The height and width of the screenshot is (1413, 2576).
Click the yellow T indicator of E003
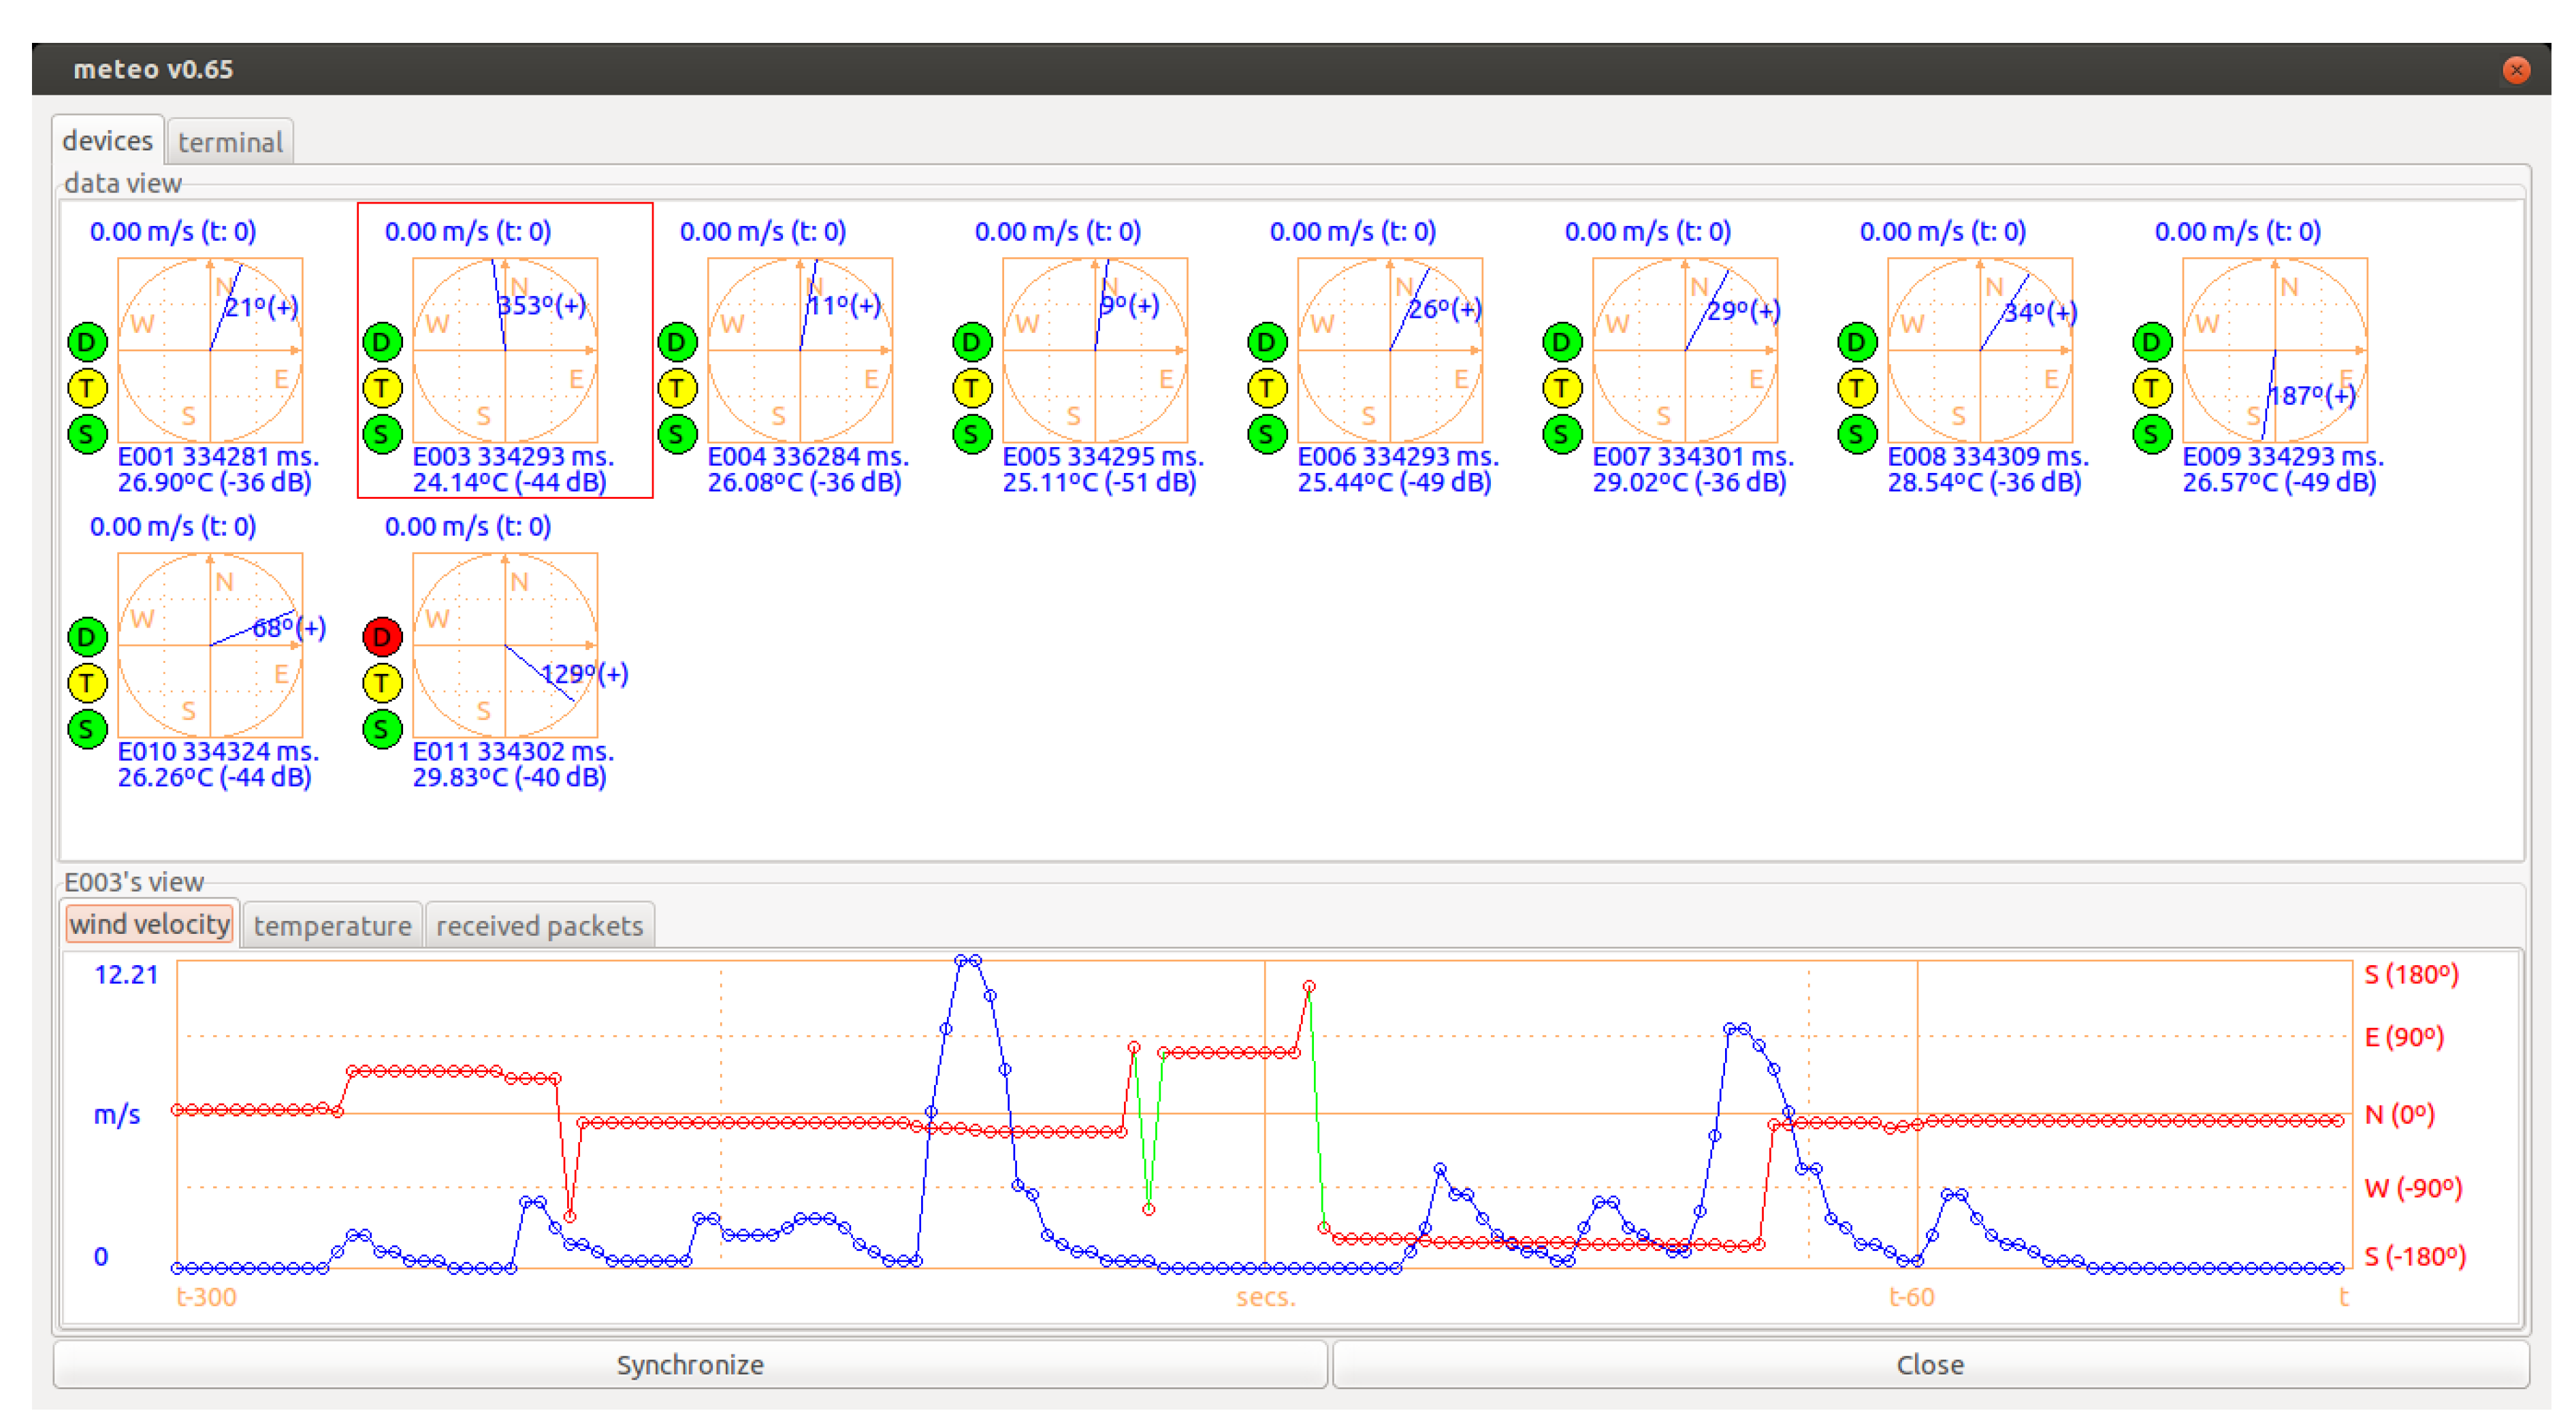coord(381,388)
